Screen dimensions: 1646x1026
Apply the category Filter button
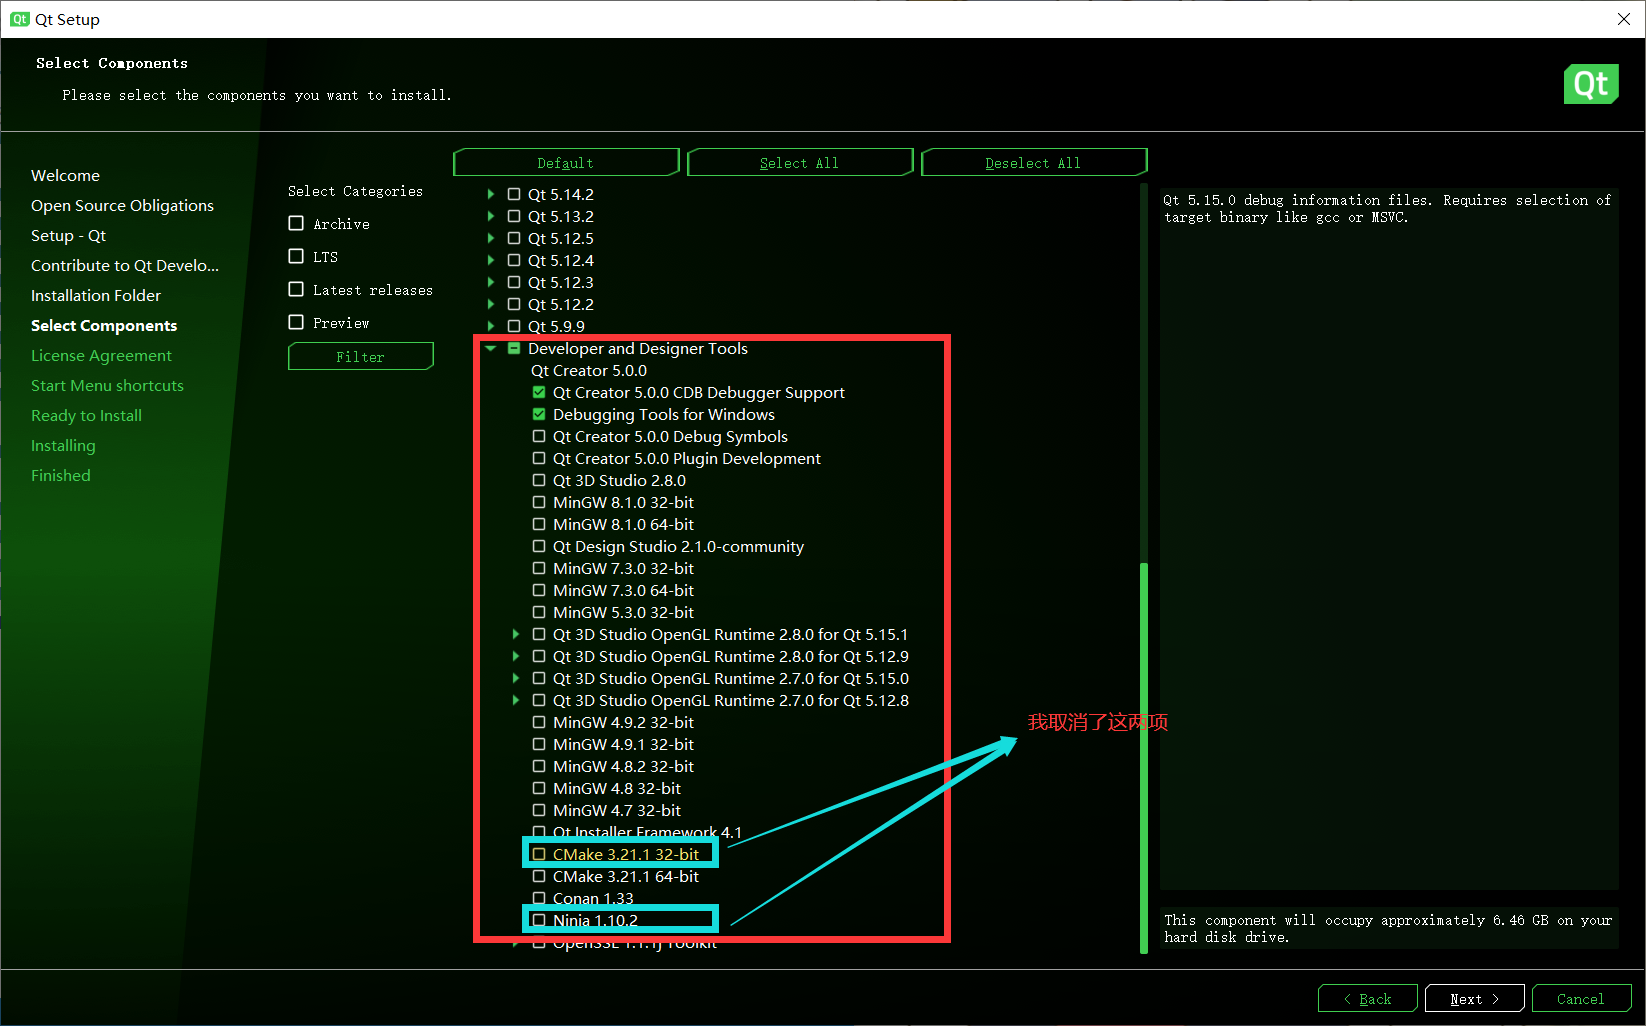pos(361,356)
